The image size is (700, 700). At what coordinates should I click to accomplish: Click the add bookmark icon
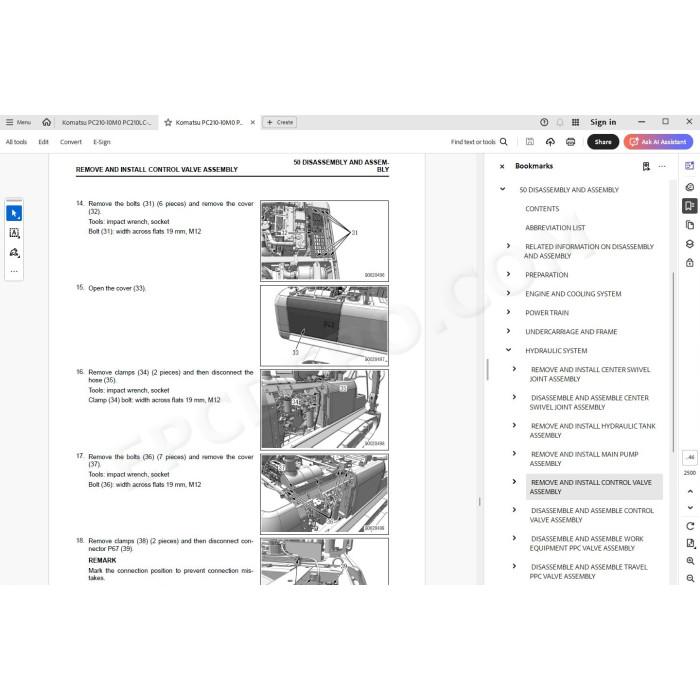646,167
